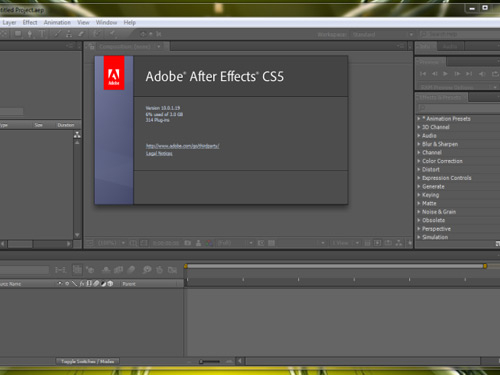Toggle the title/action safe grid button
Image resolution: width=500 pixels, height=375 pixels.
[133, 243]
